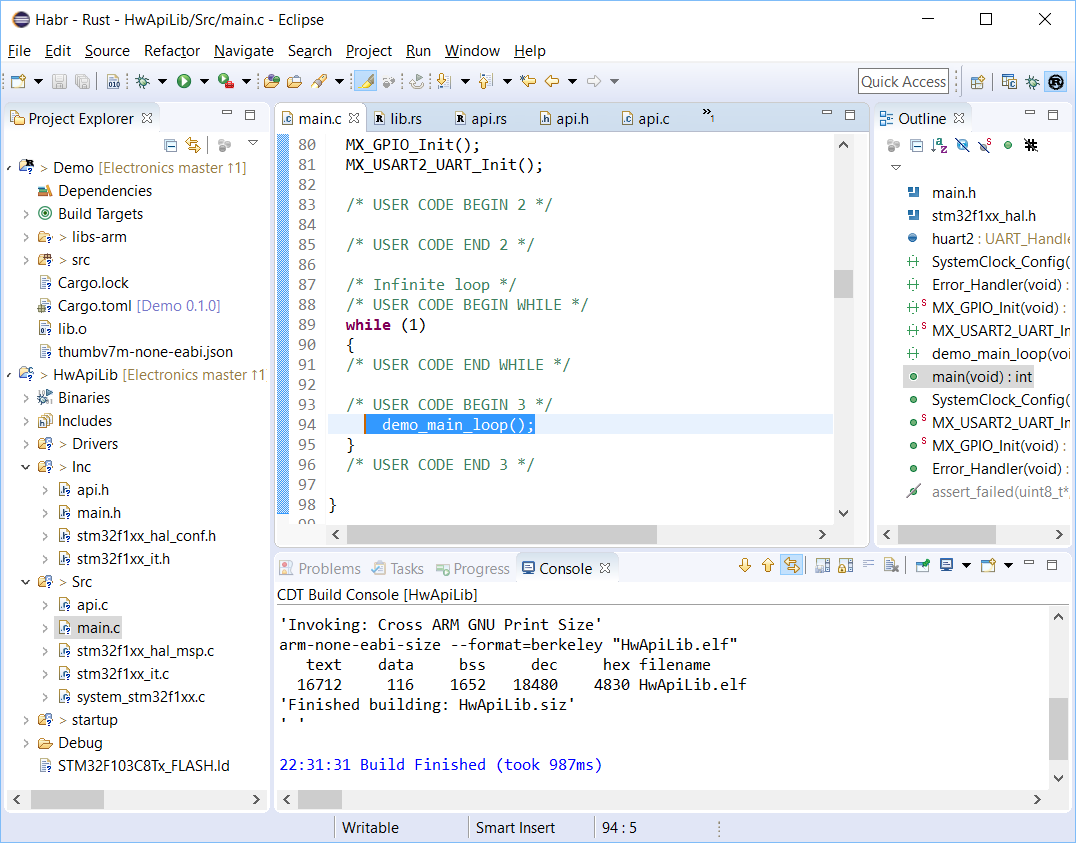This screenshot has height=843, width=1076.
Task: Select Cargo.toml in Project Explorer
Action: 94,306
